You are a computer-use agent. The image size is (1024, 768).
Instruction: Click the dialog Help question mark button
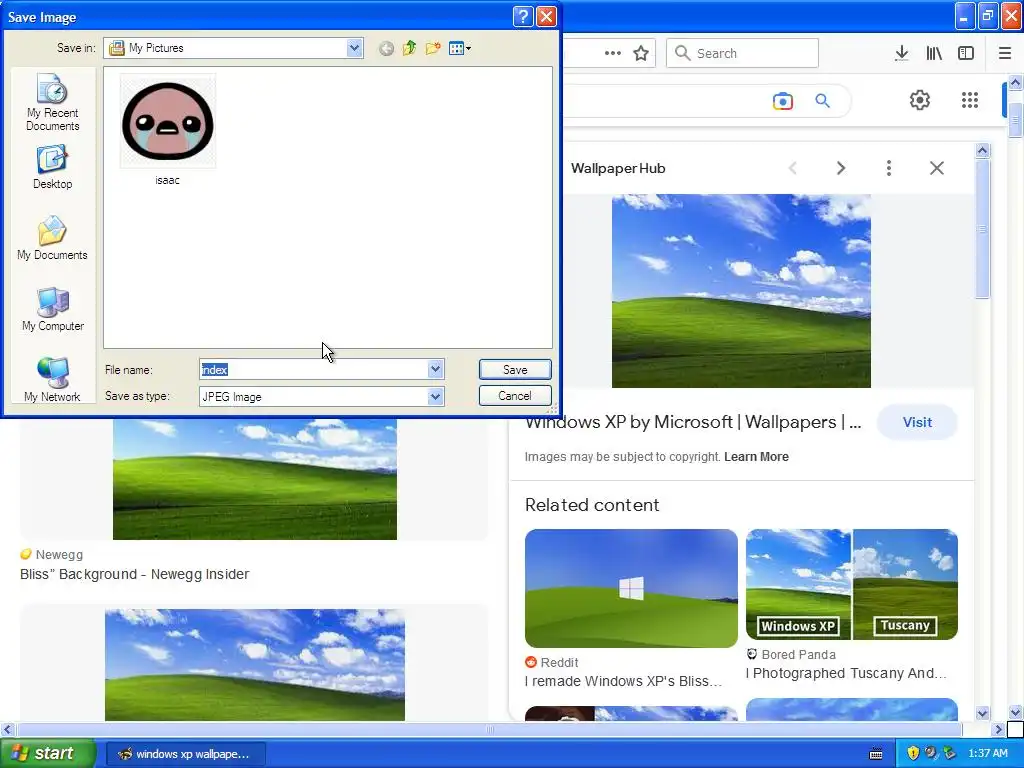[523, 16]
